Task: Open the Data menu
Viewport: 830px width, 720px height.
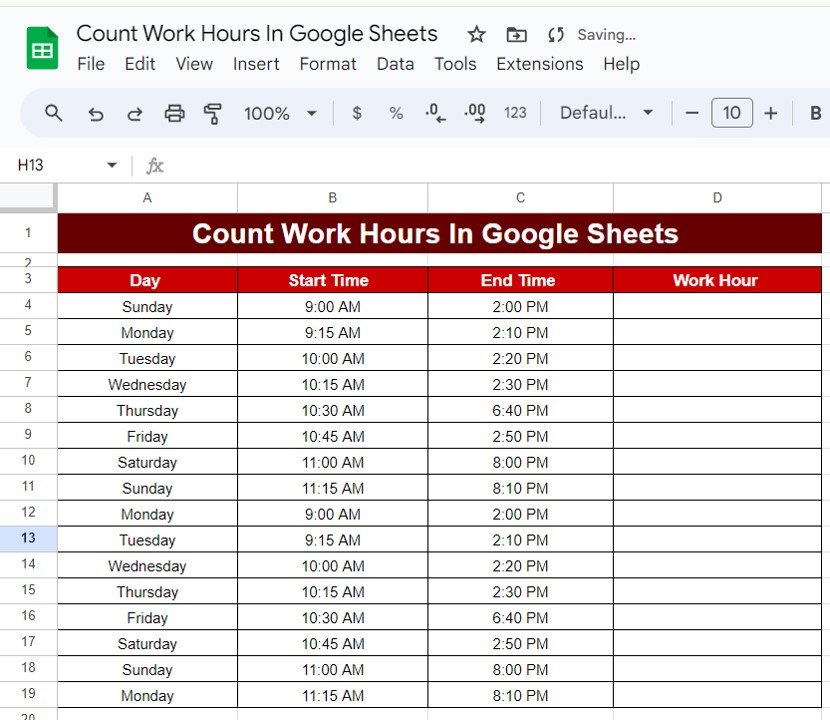Action: (x=395, y=64)
